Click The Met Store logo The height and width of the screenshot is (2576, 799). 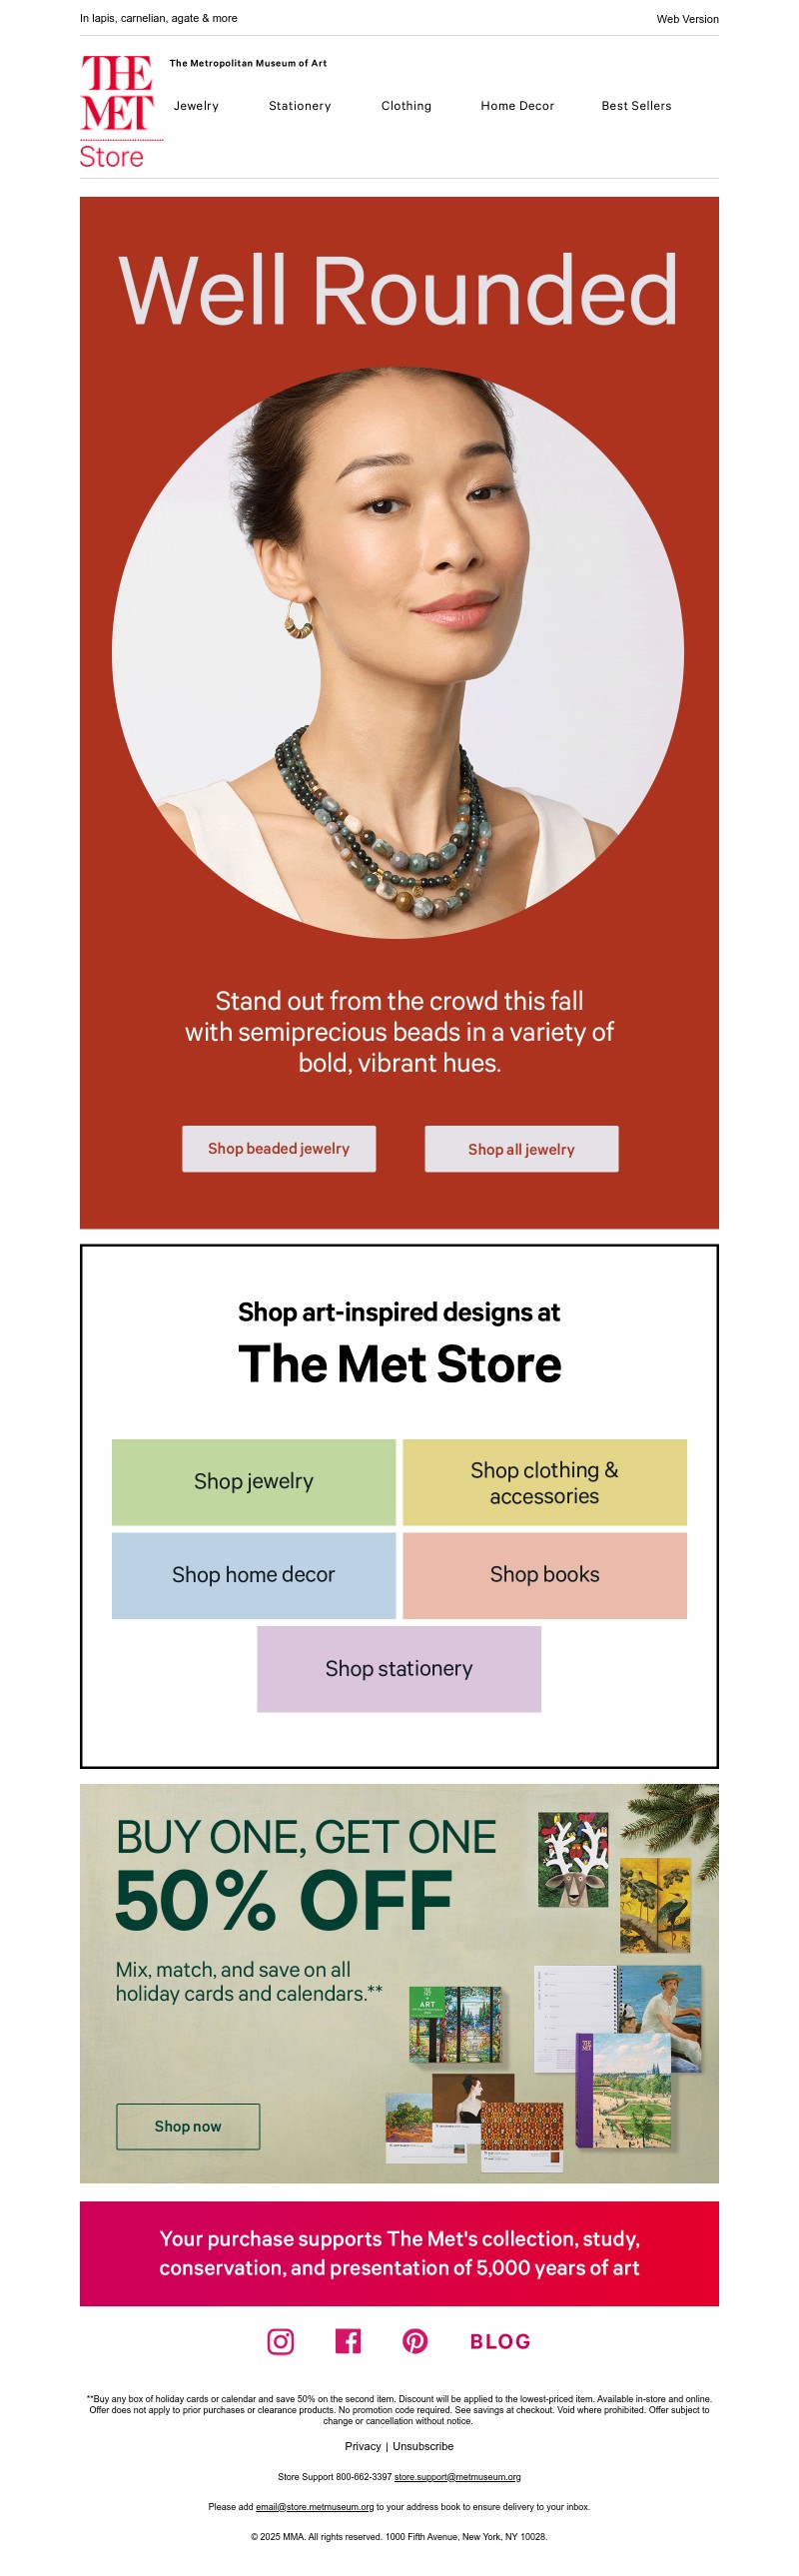[116, 112]
